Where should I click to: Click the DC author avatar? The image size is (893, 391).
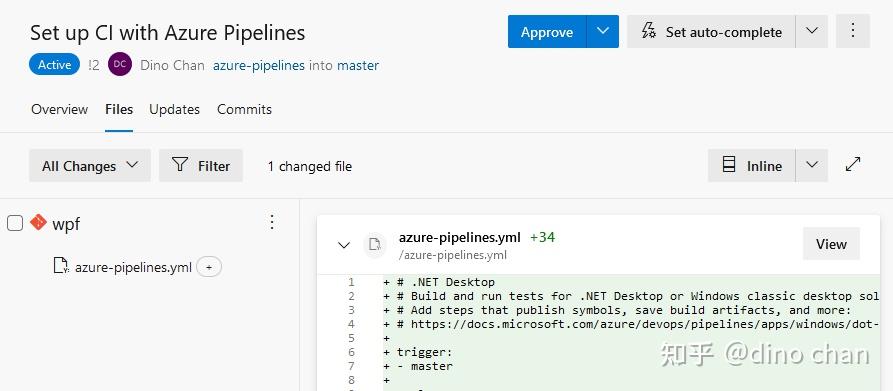pos(120,64)
